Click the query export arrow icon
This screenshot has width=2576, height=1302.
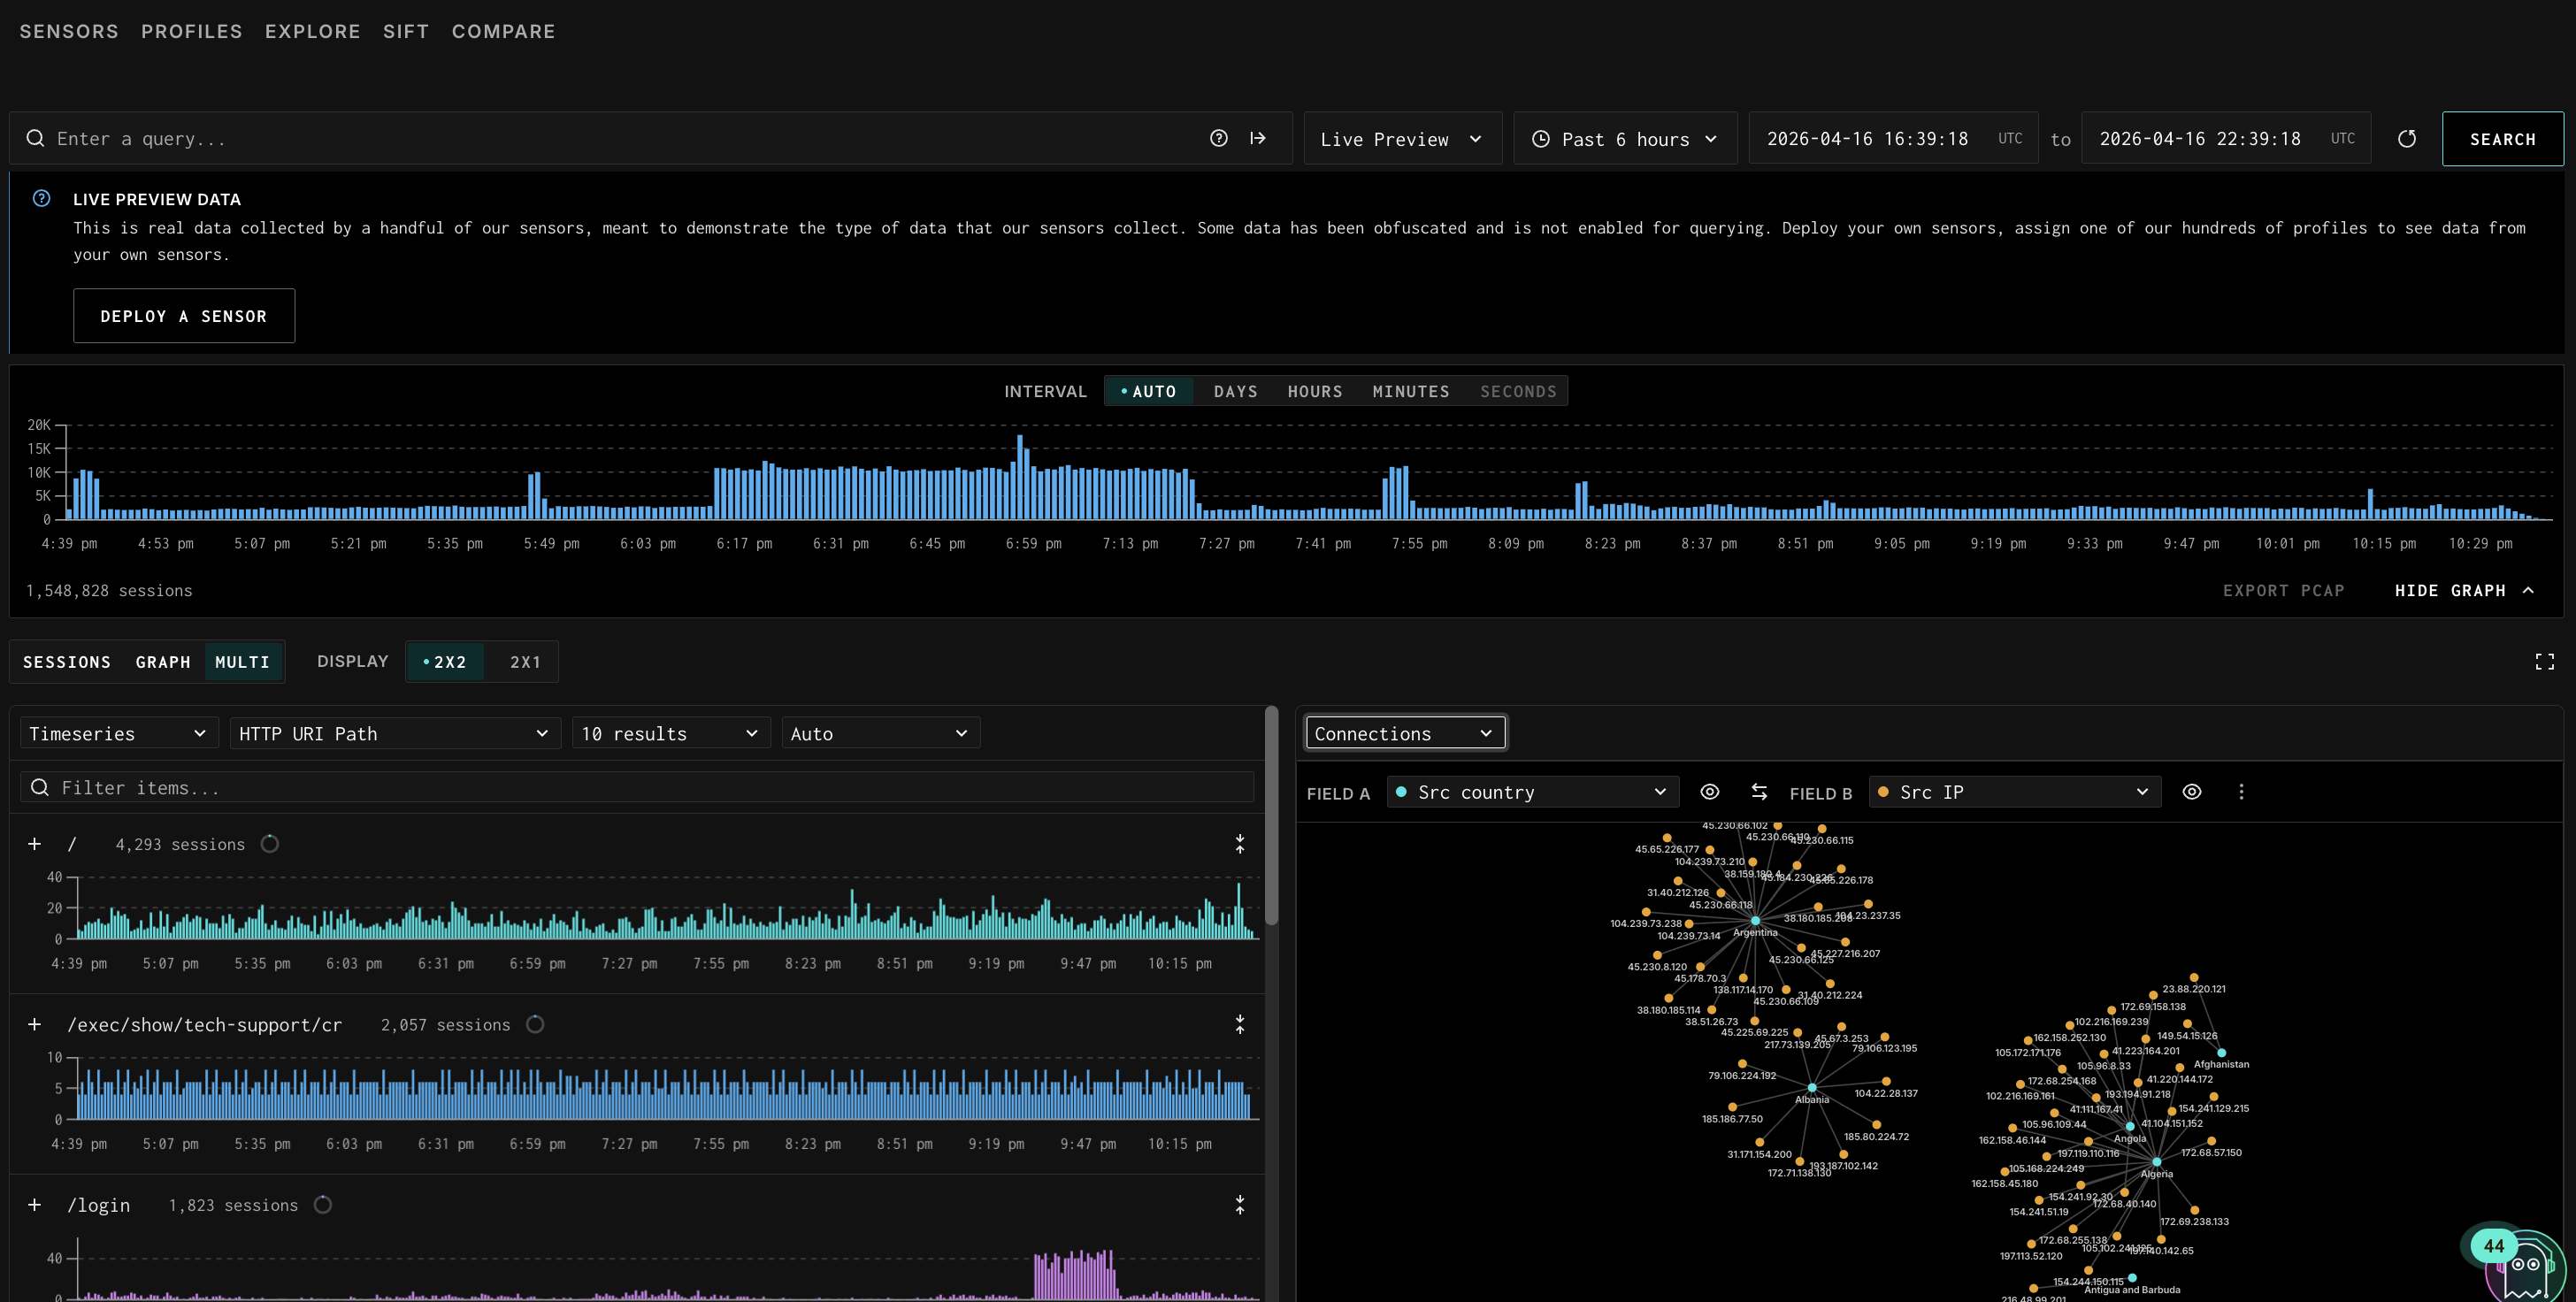click(x=1258, y=139)
